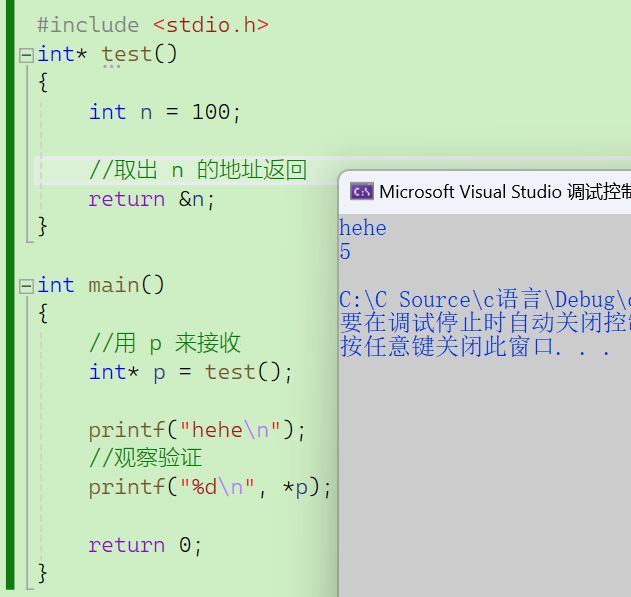Image resolution: width=631 pixels, height=597 pixels.
Task: Click the Microsoft Visual Studio console title
Action: point(505,191)
